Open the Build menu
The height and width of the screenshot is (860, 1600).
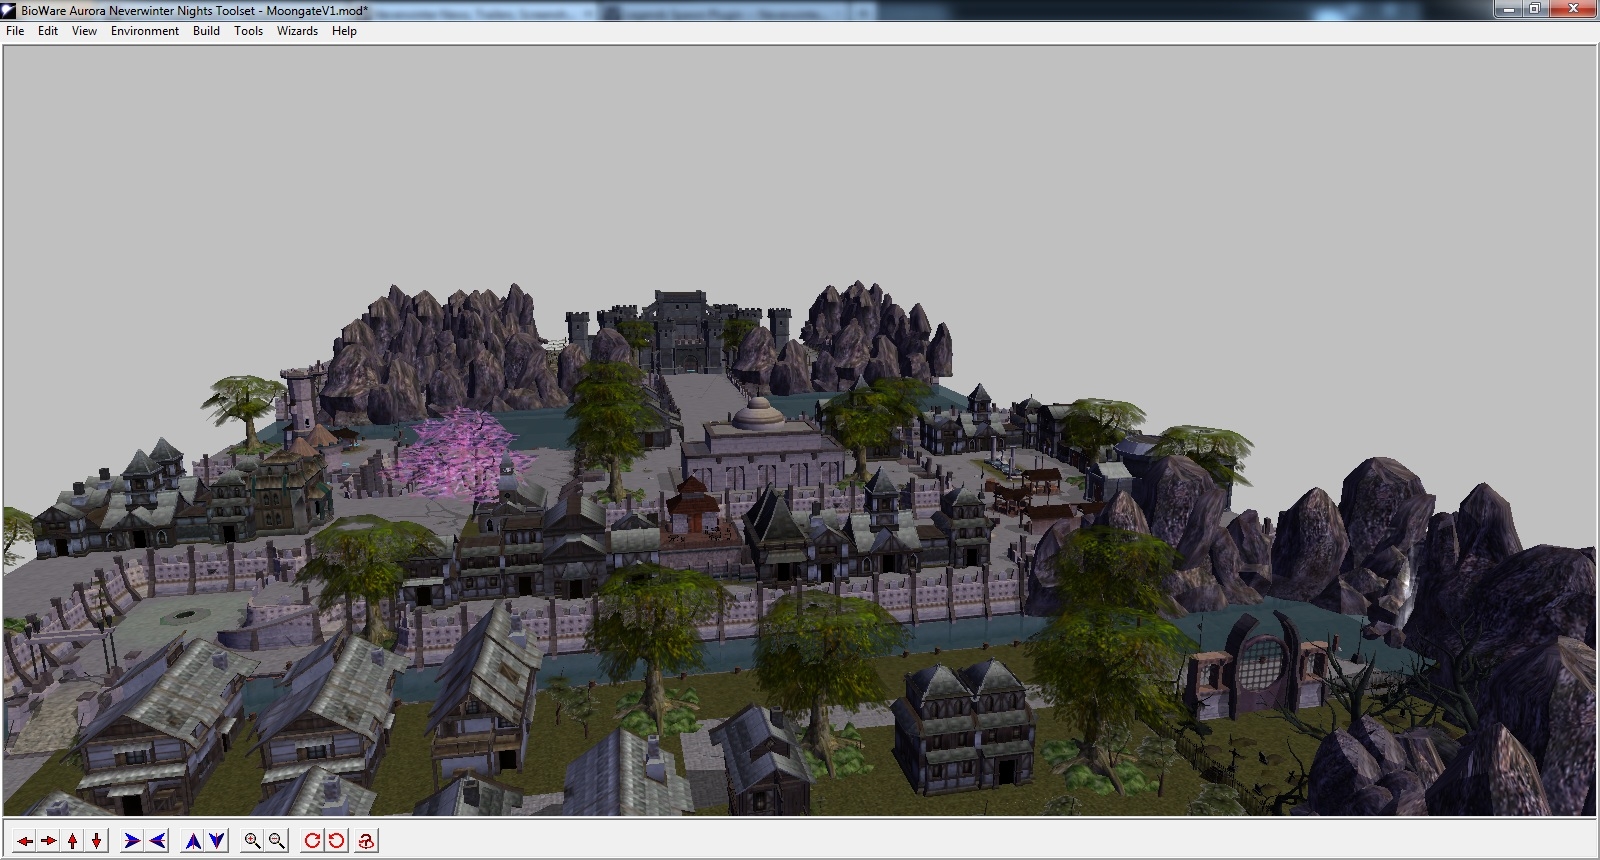206,31
